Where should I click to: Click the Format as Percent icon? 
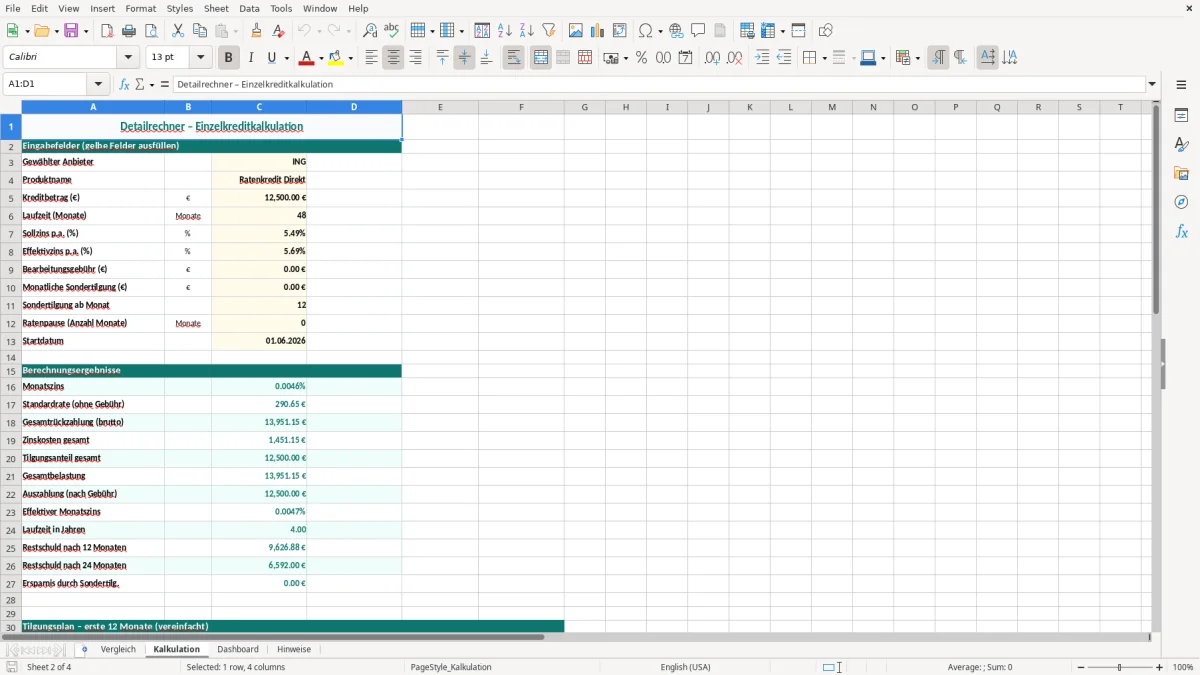point(641,58)
